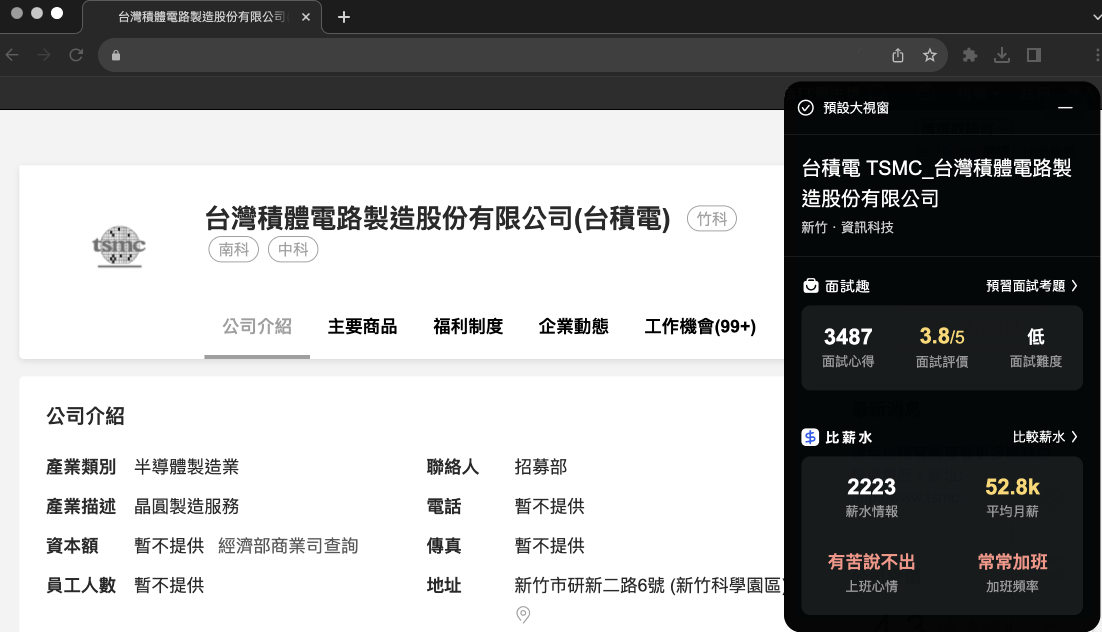The width and height of the screenshot is (1102, 632).
Task: Open the 經濟部商業司查詢 link
Action: 288,546
